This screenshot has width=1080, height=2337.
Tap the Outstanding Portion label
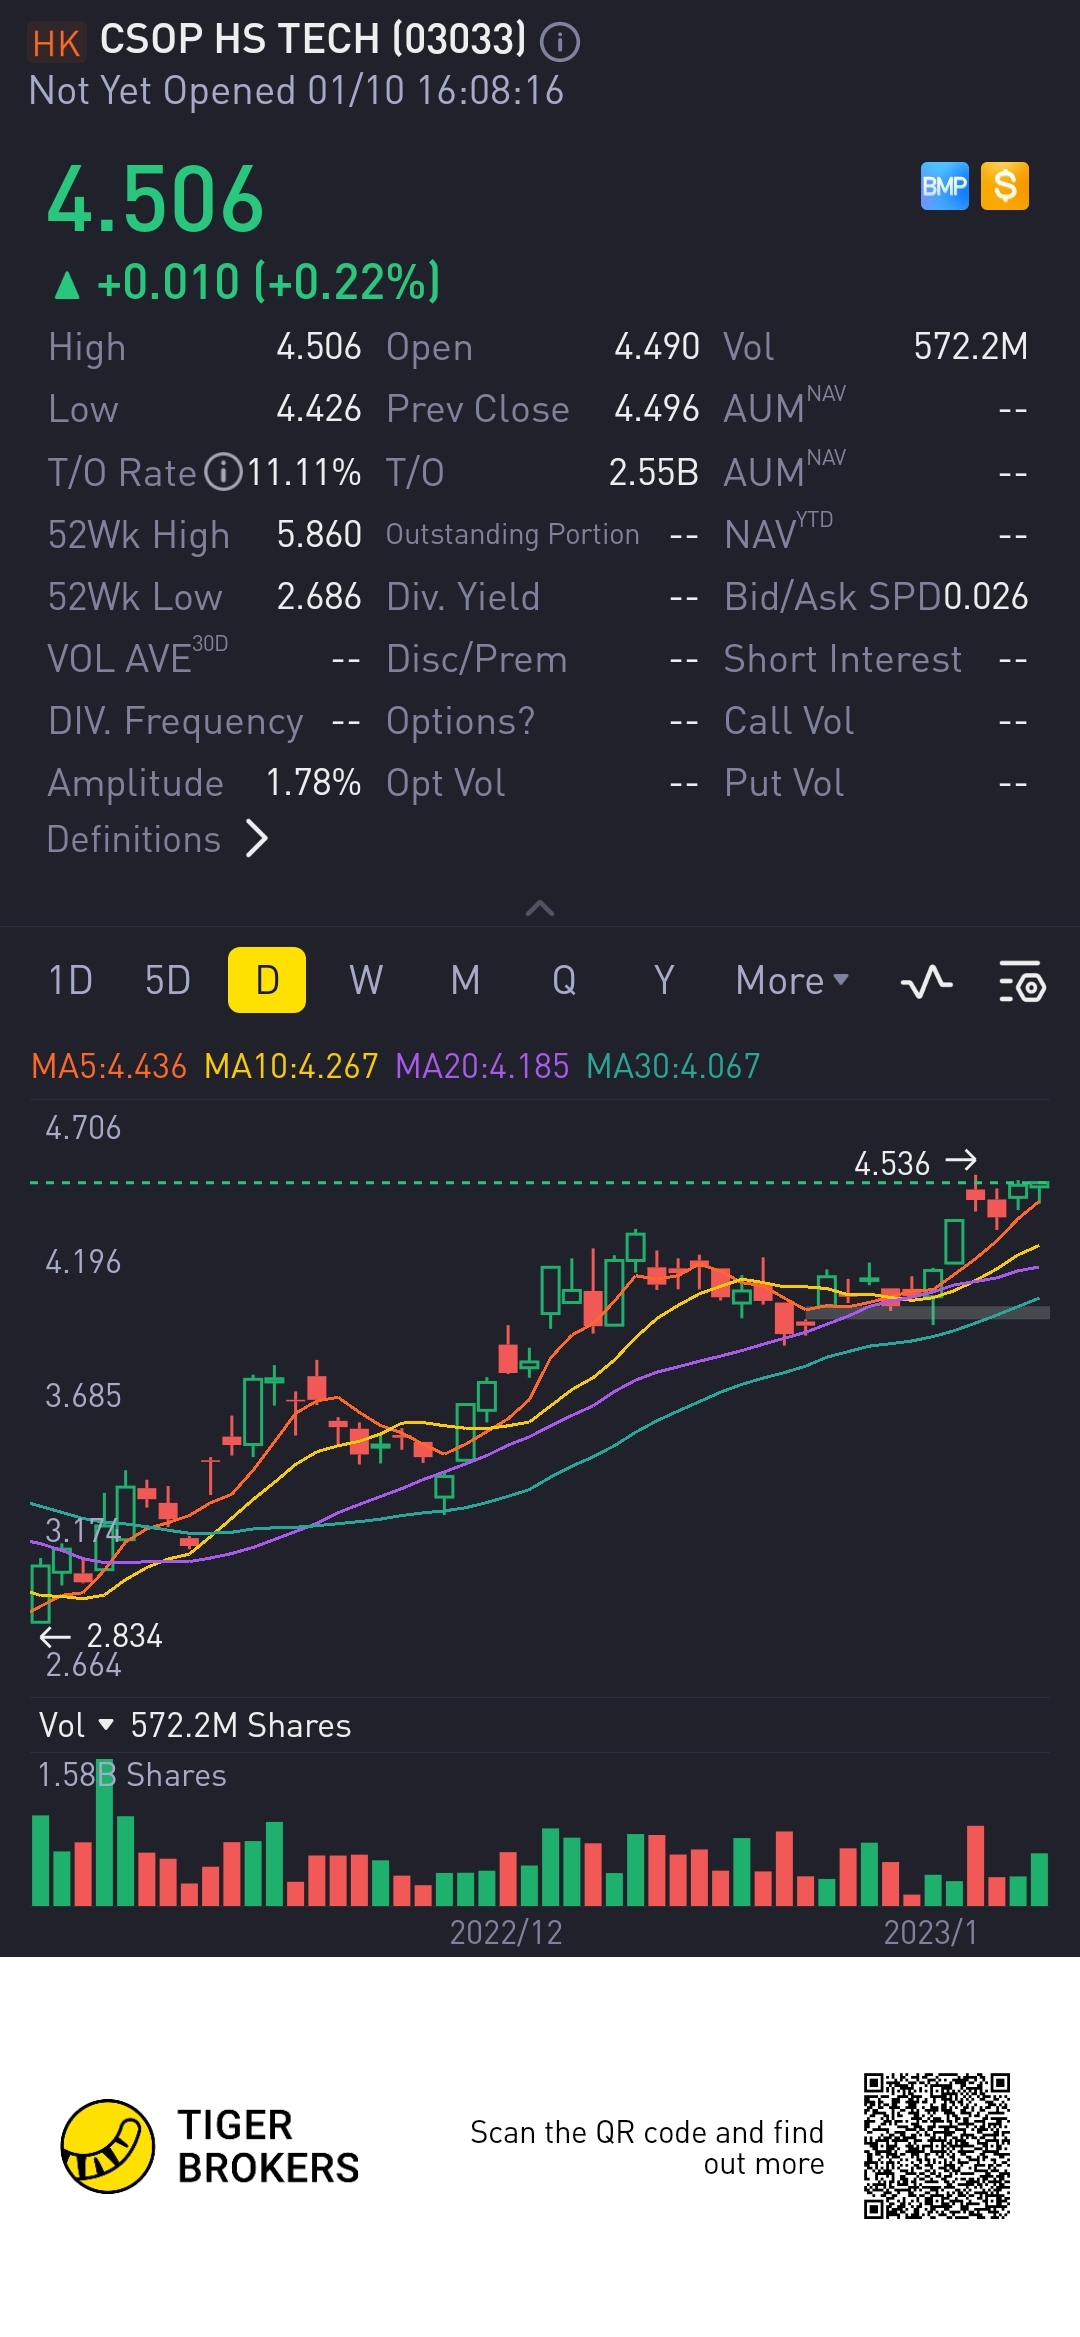coord(513,534)
